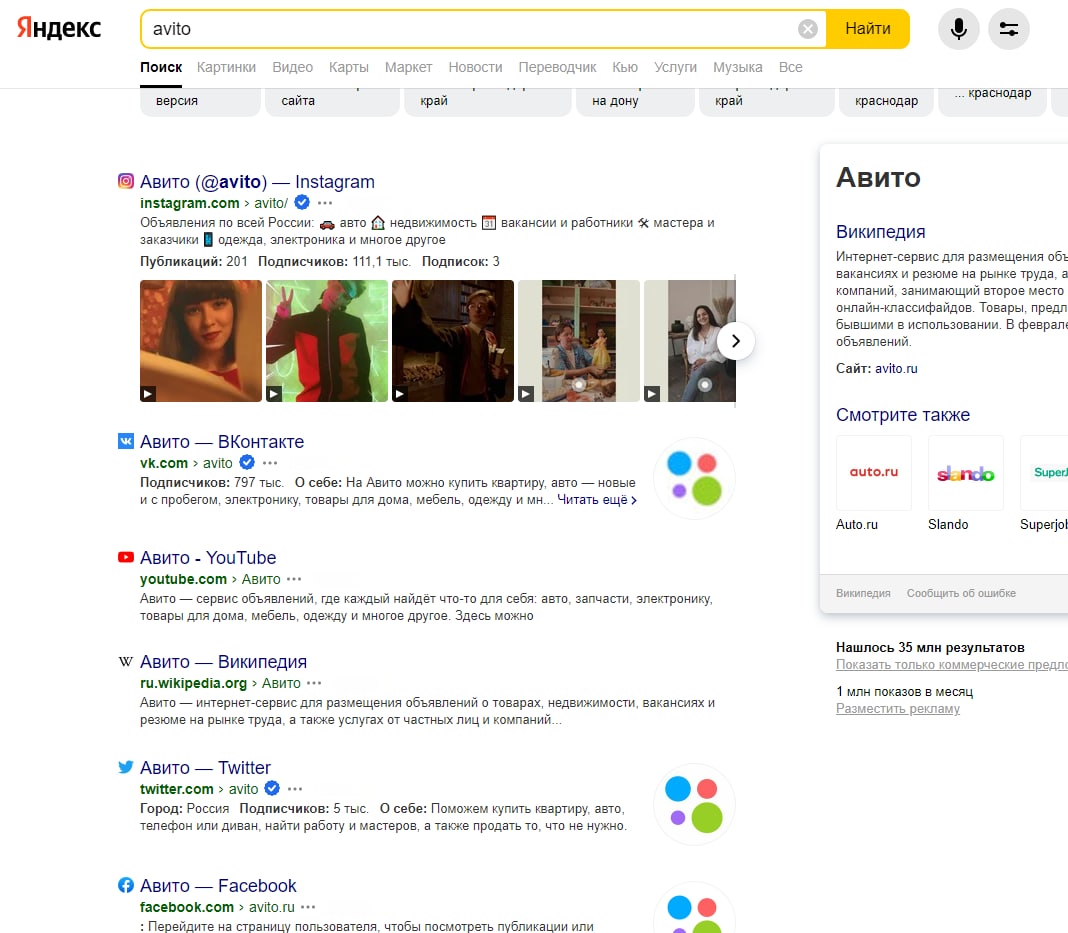Click the Avito logo next to Twitter result
The height and width of the screenshot is (933, 1068).
pos(694,804)
